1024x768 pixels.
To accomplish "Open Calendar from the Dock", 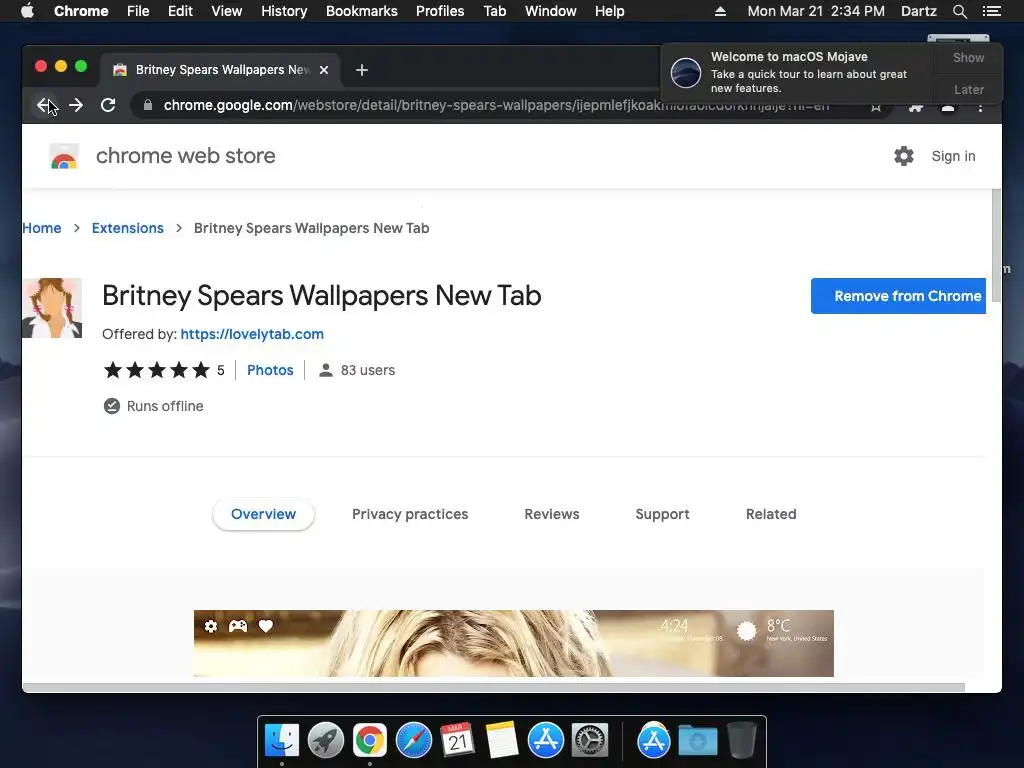I will (457, 741).
